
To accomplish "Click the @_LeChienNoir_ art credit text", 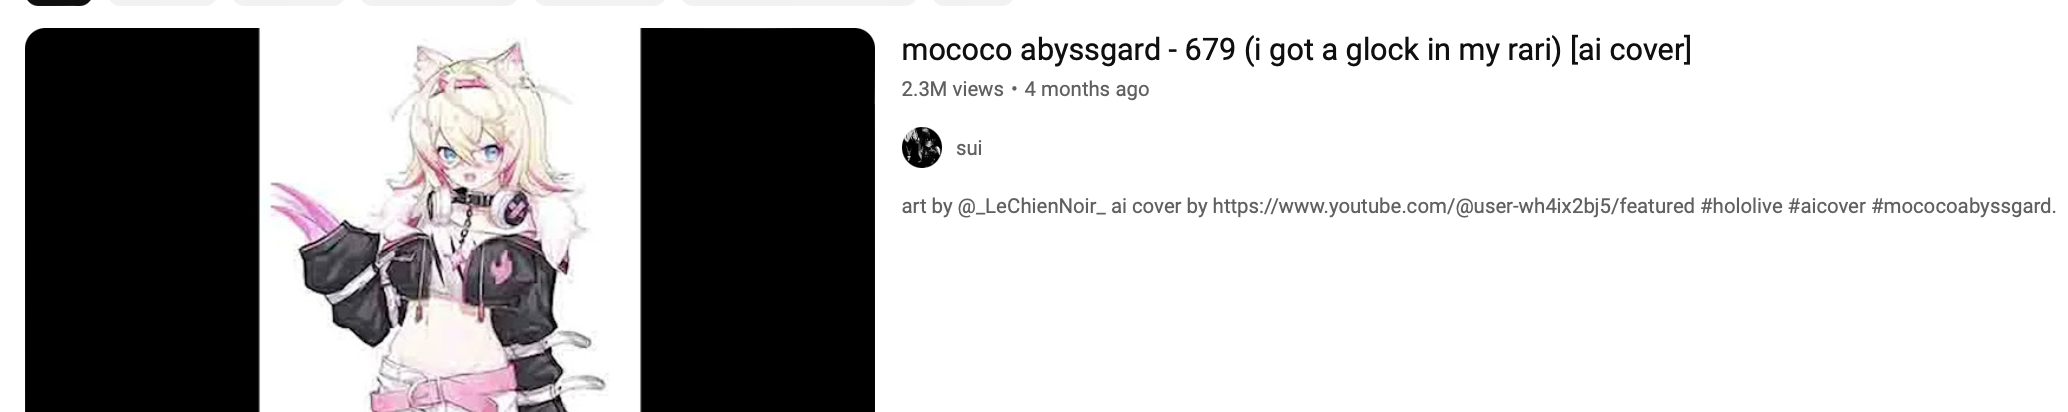I will (x=1031, y=206).
